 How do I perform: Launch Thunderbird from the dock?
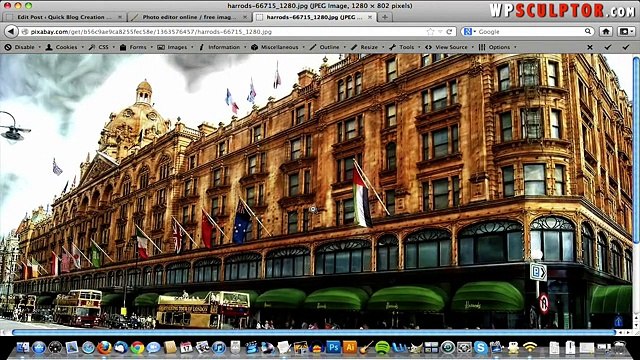(x=121, y=347)
